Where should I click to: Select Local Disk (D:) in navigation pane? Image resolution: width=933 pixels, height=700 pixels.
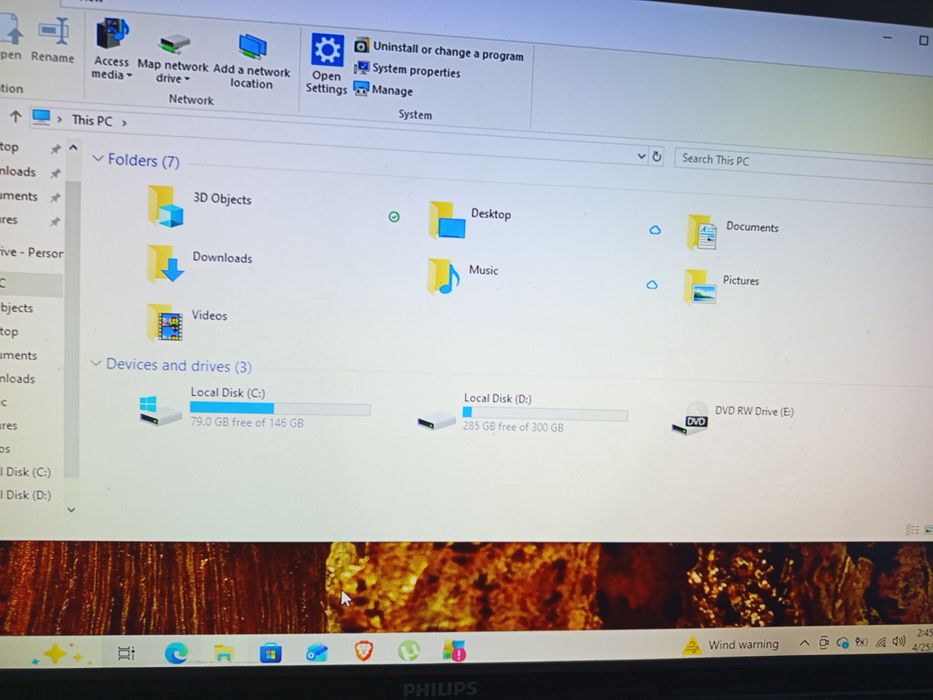(x=26, y=495)
